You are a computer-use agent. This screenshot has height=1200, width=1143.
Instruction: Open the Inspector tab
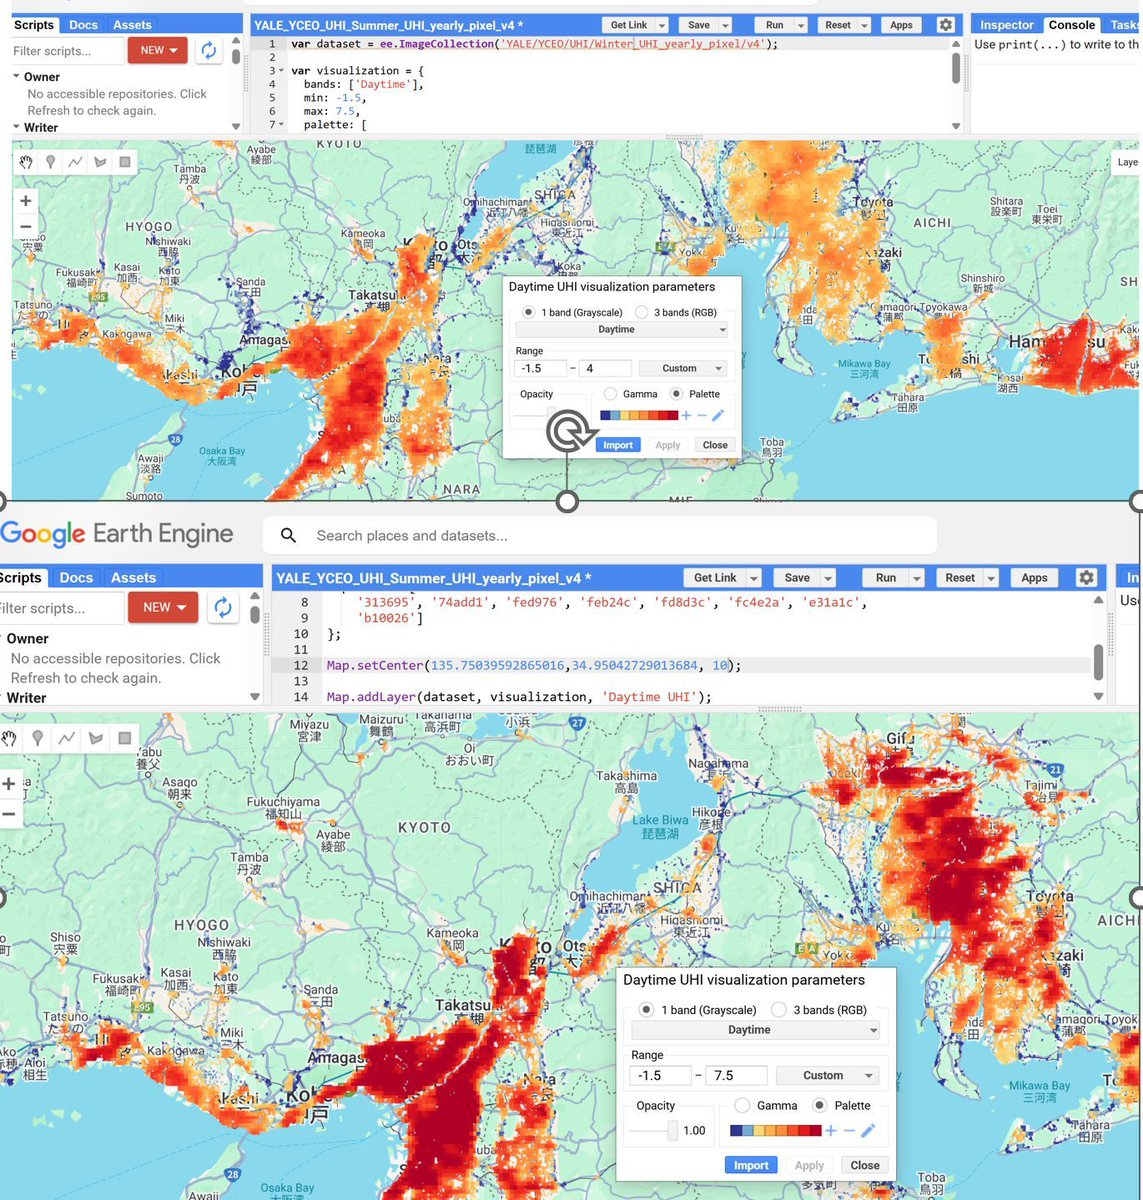pos(1006,25)
